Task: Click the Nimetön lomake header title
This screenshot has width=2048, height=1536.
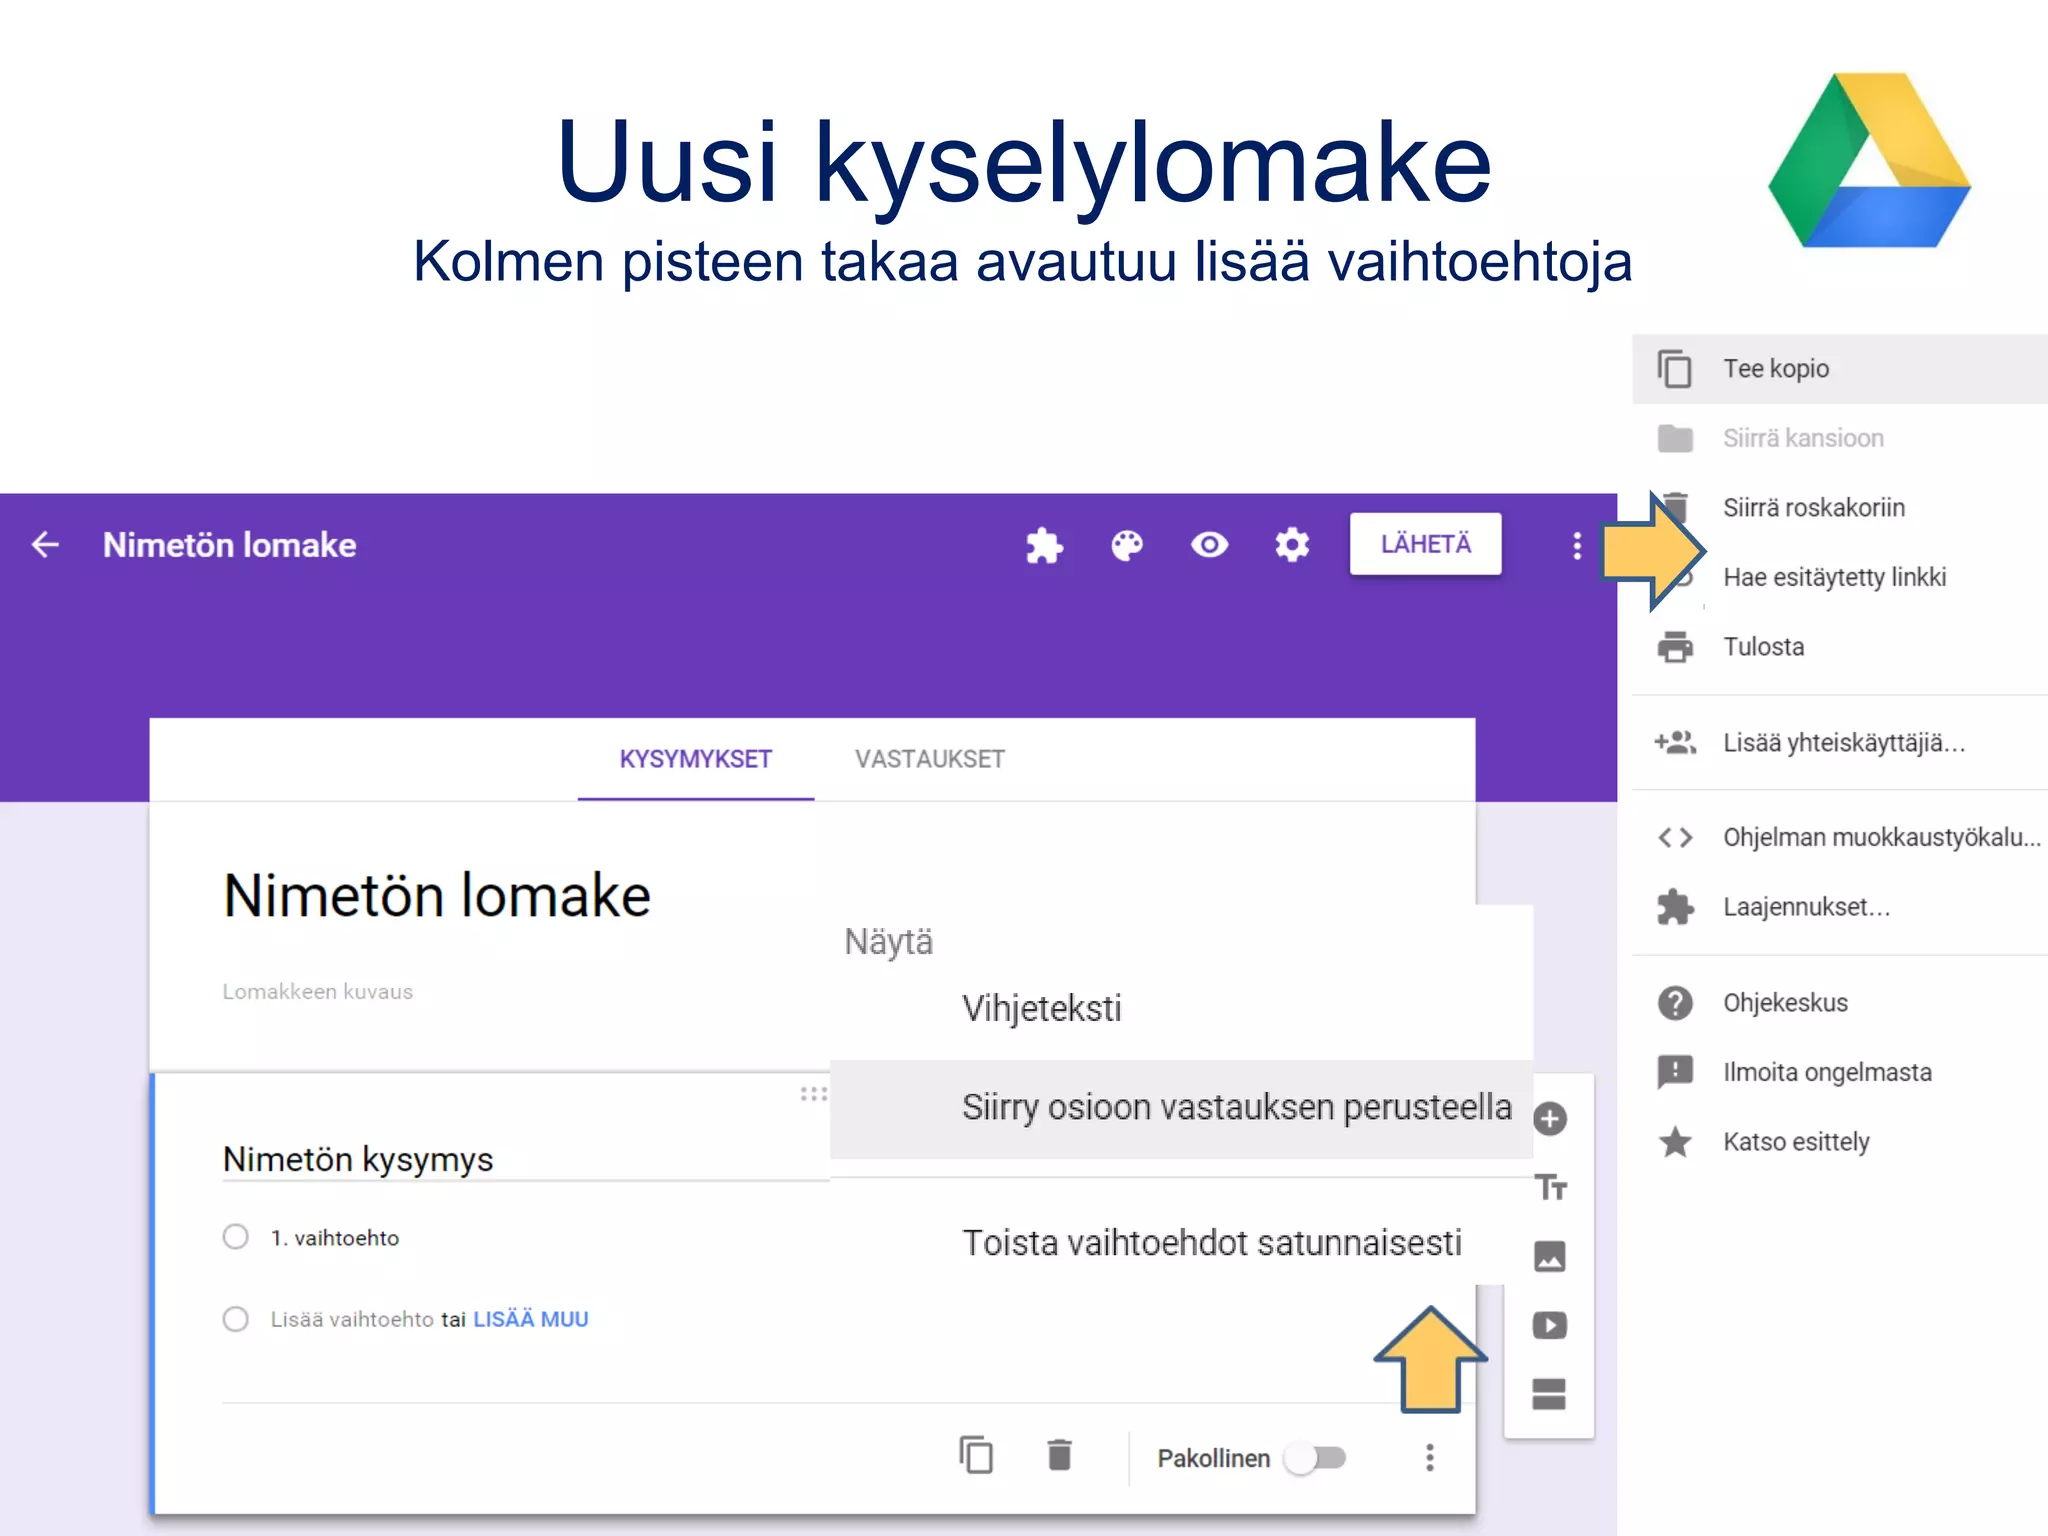Action: tap(229, 545)
